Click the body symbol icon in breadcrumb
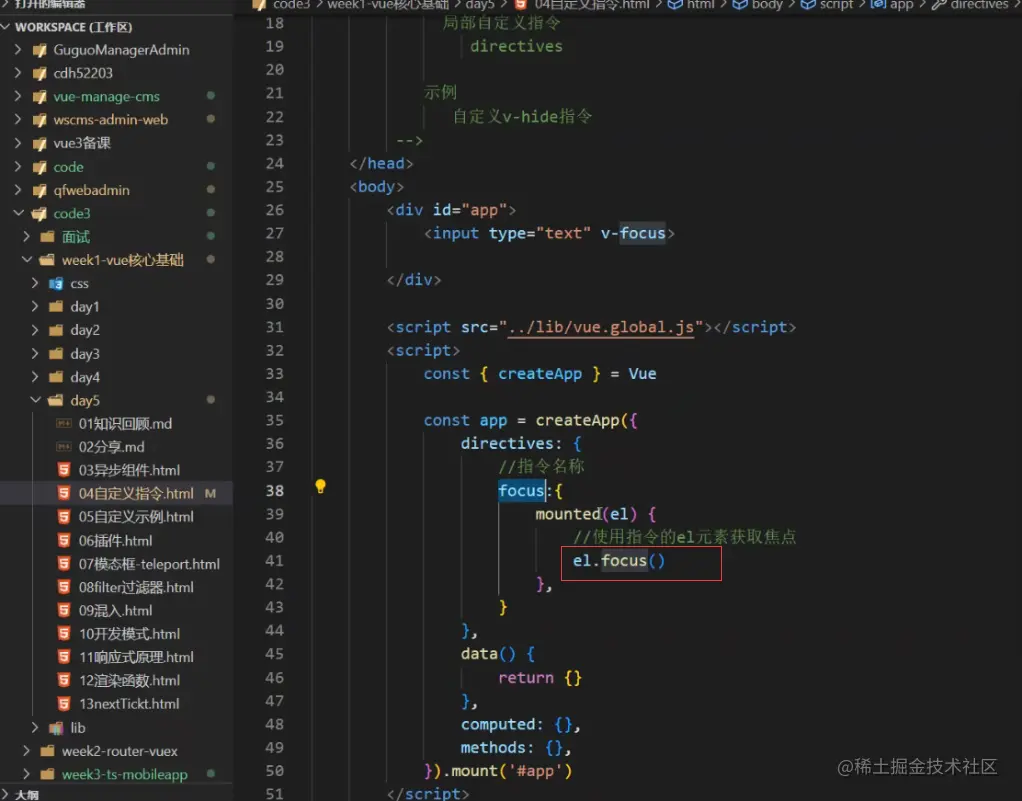The width and height of the screenshot is (1022, 801). 740,5
